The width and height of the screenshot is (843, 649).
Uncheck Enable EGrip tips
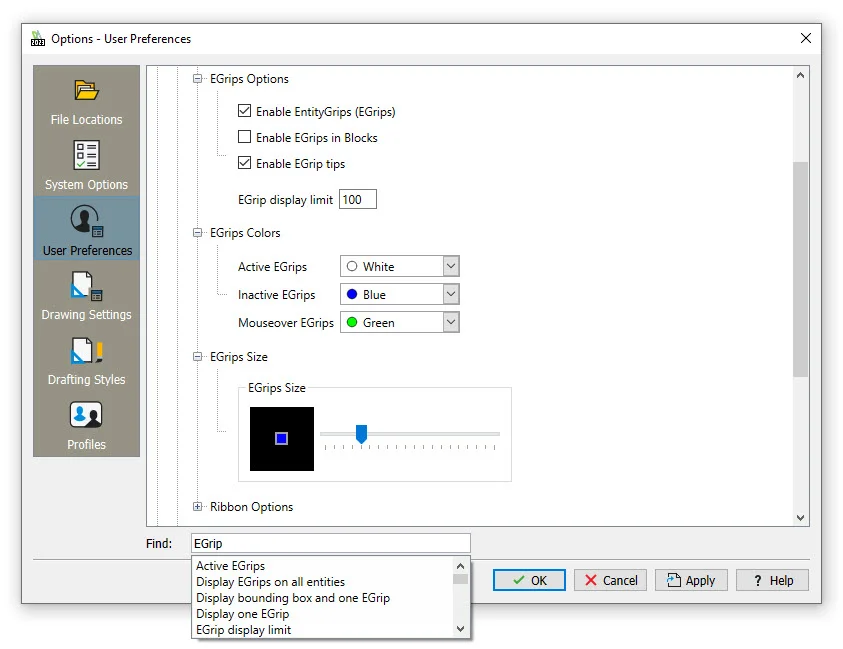click(245, 164)
